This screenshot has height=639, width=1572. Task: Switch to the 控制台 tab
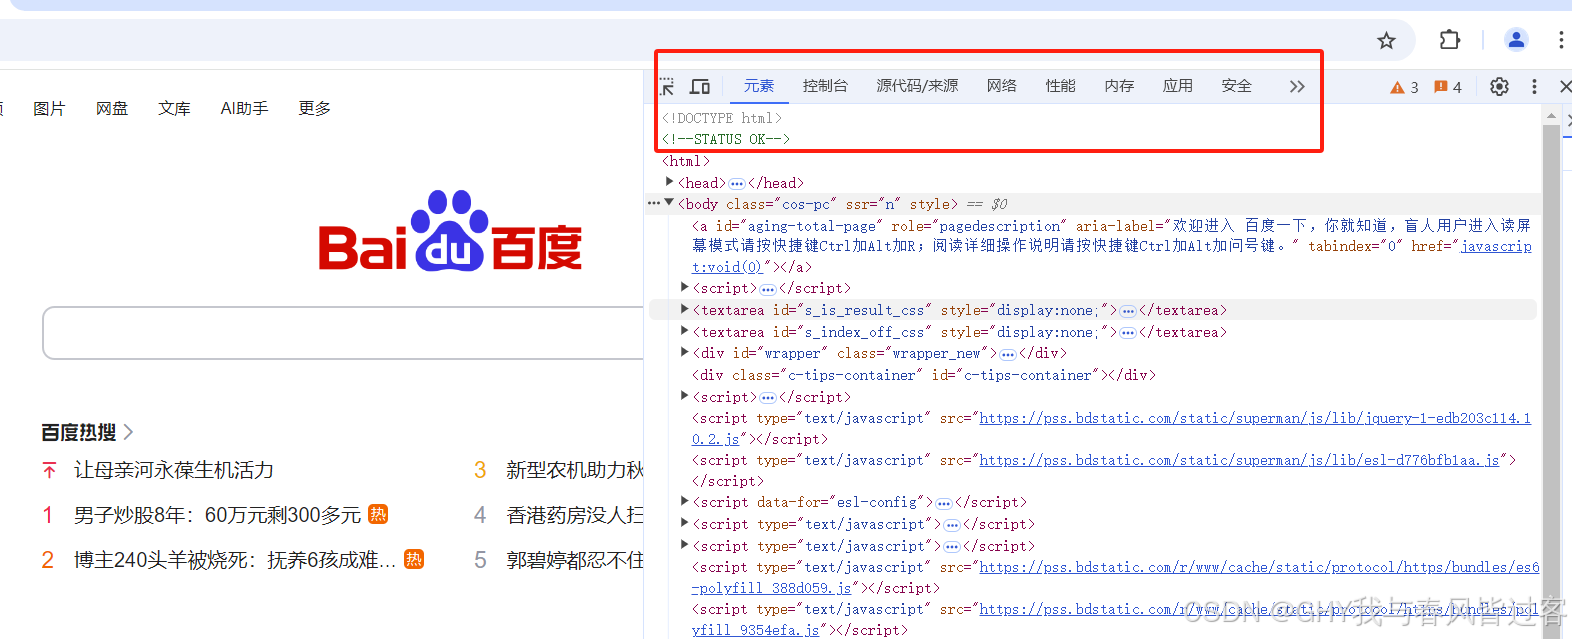point(825,86)
